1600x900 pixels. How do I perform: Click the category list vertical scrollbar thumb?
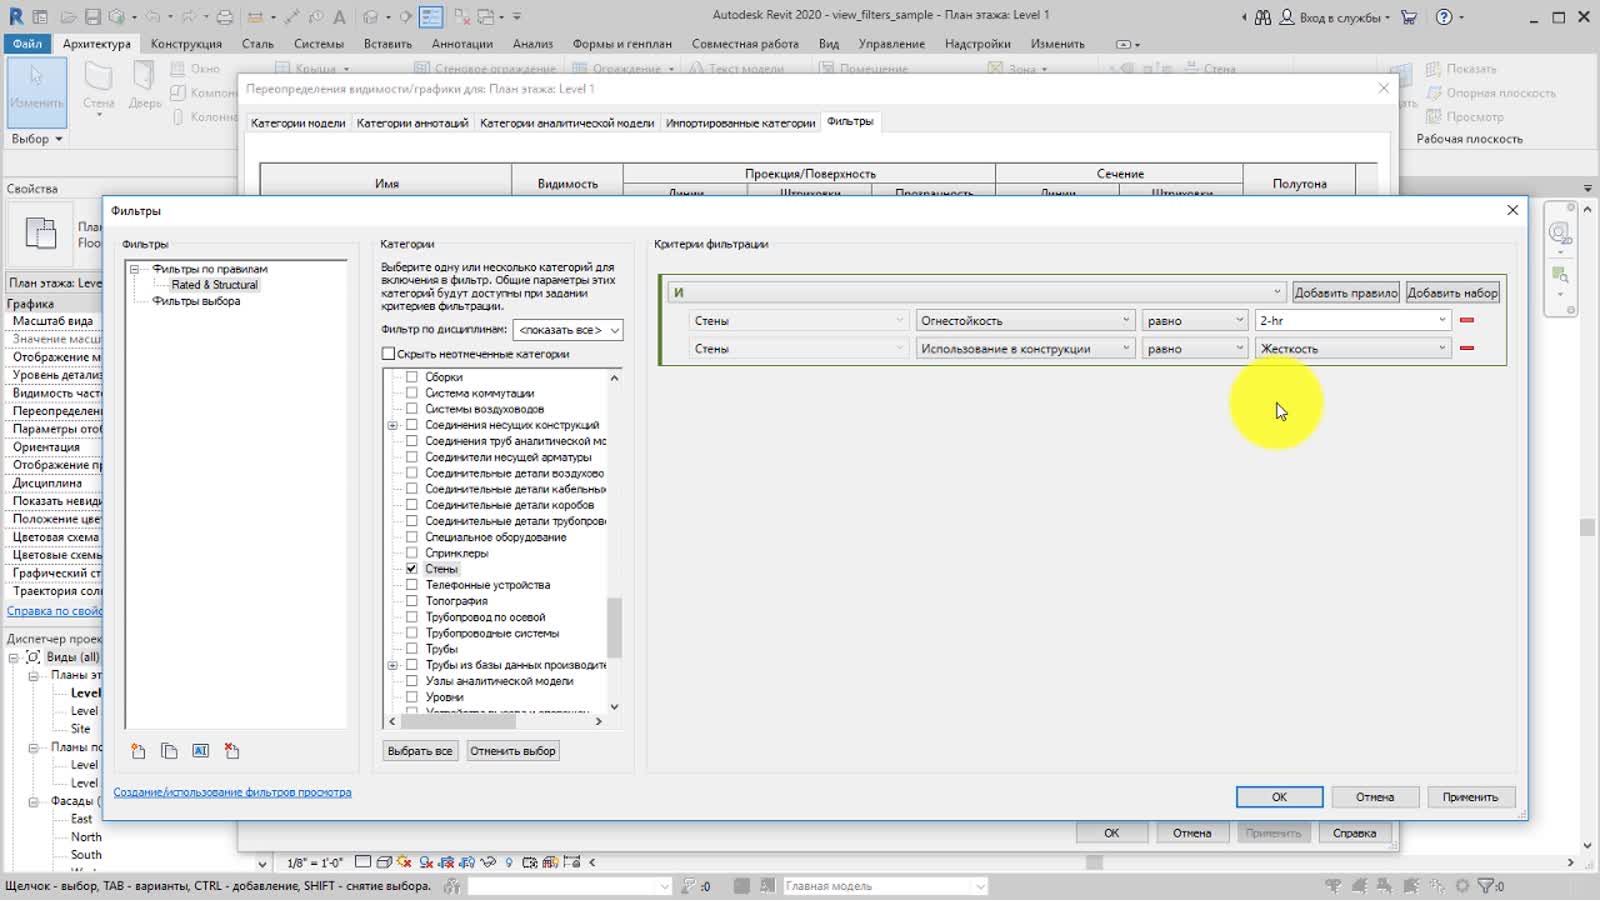[614, 628]
